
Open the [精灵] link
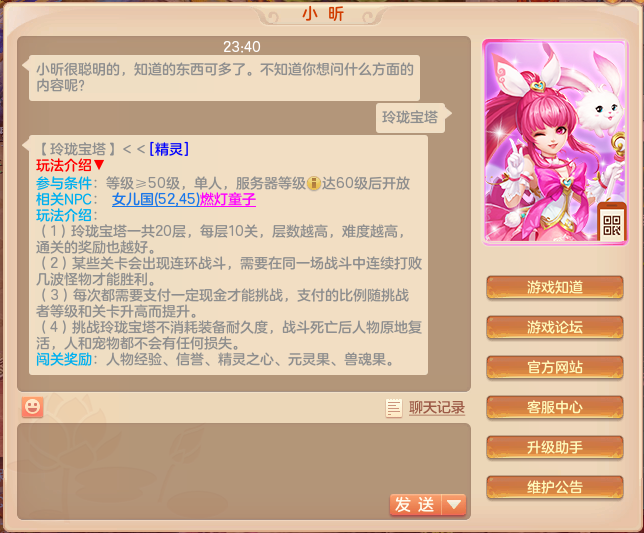pyautogui.click(x=169, y=149)
